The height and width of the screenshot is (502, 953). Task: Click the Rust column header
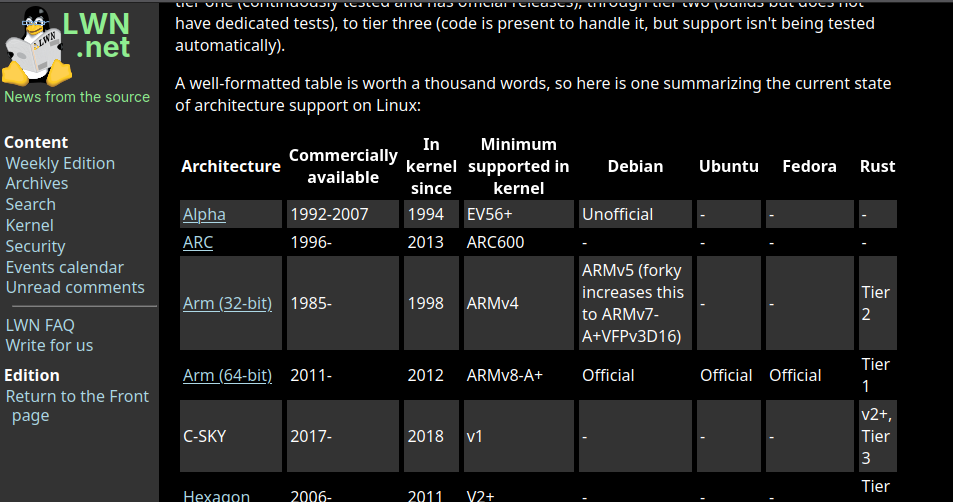[x=877, y=166]
